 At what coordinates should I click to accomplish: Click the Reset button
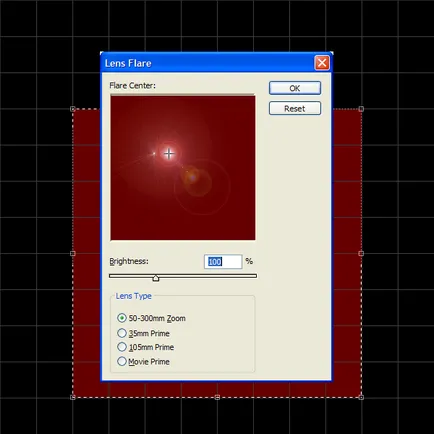tap(295, 108)
